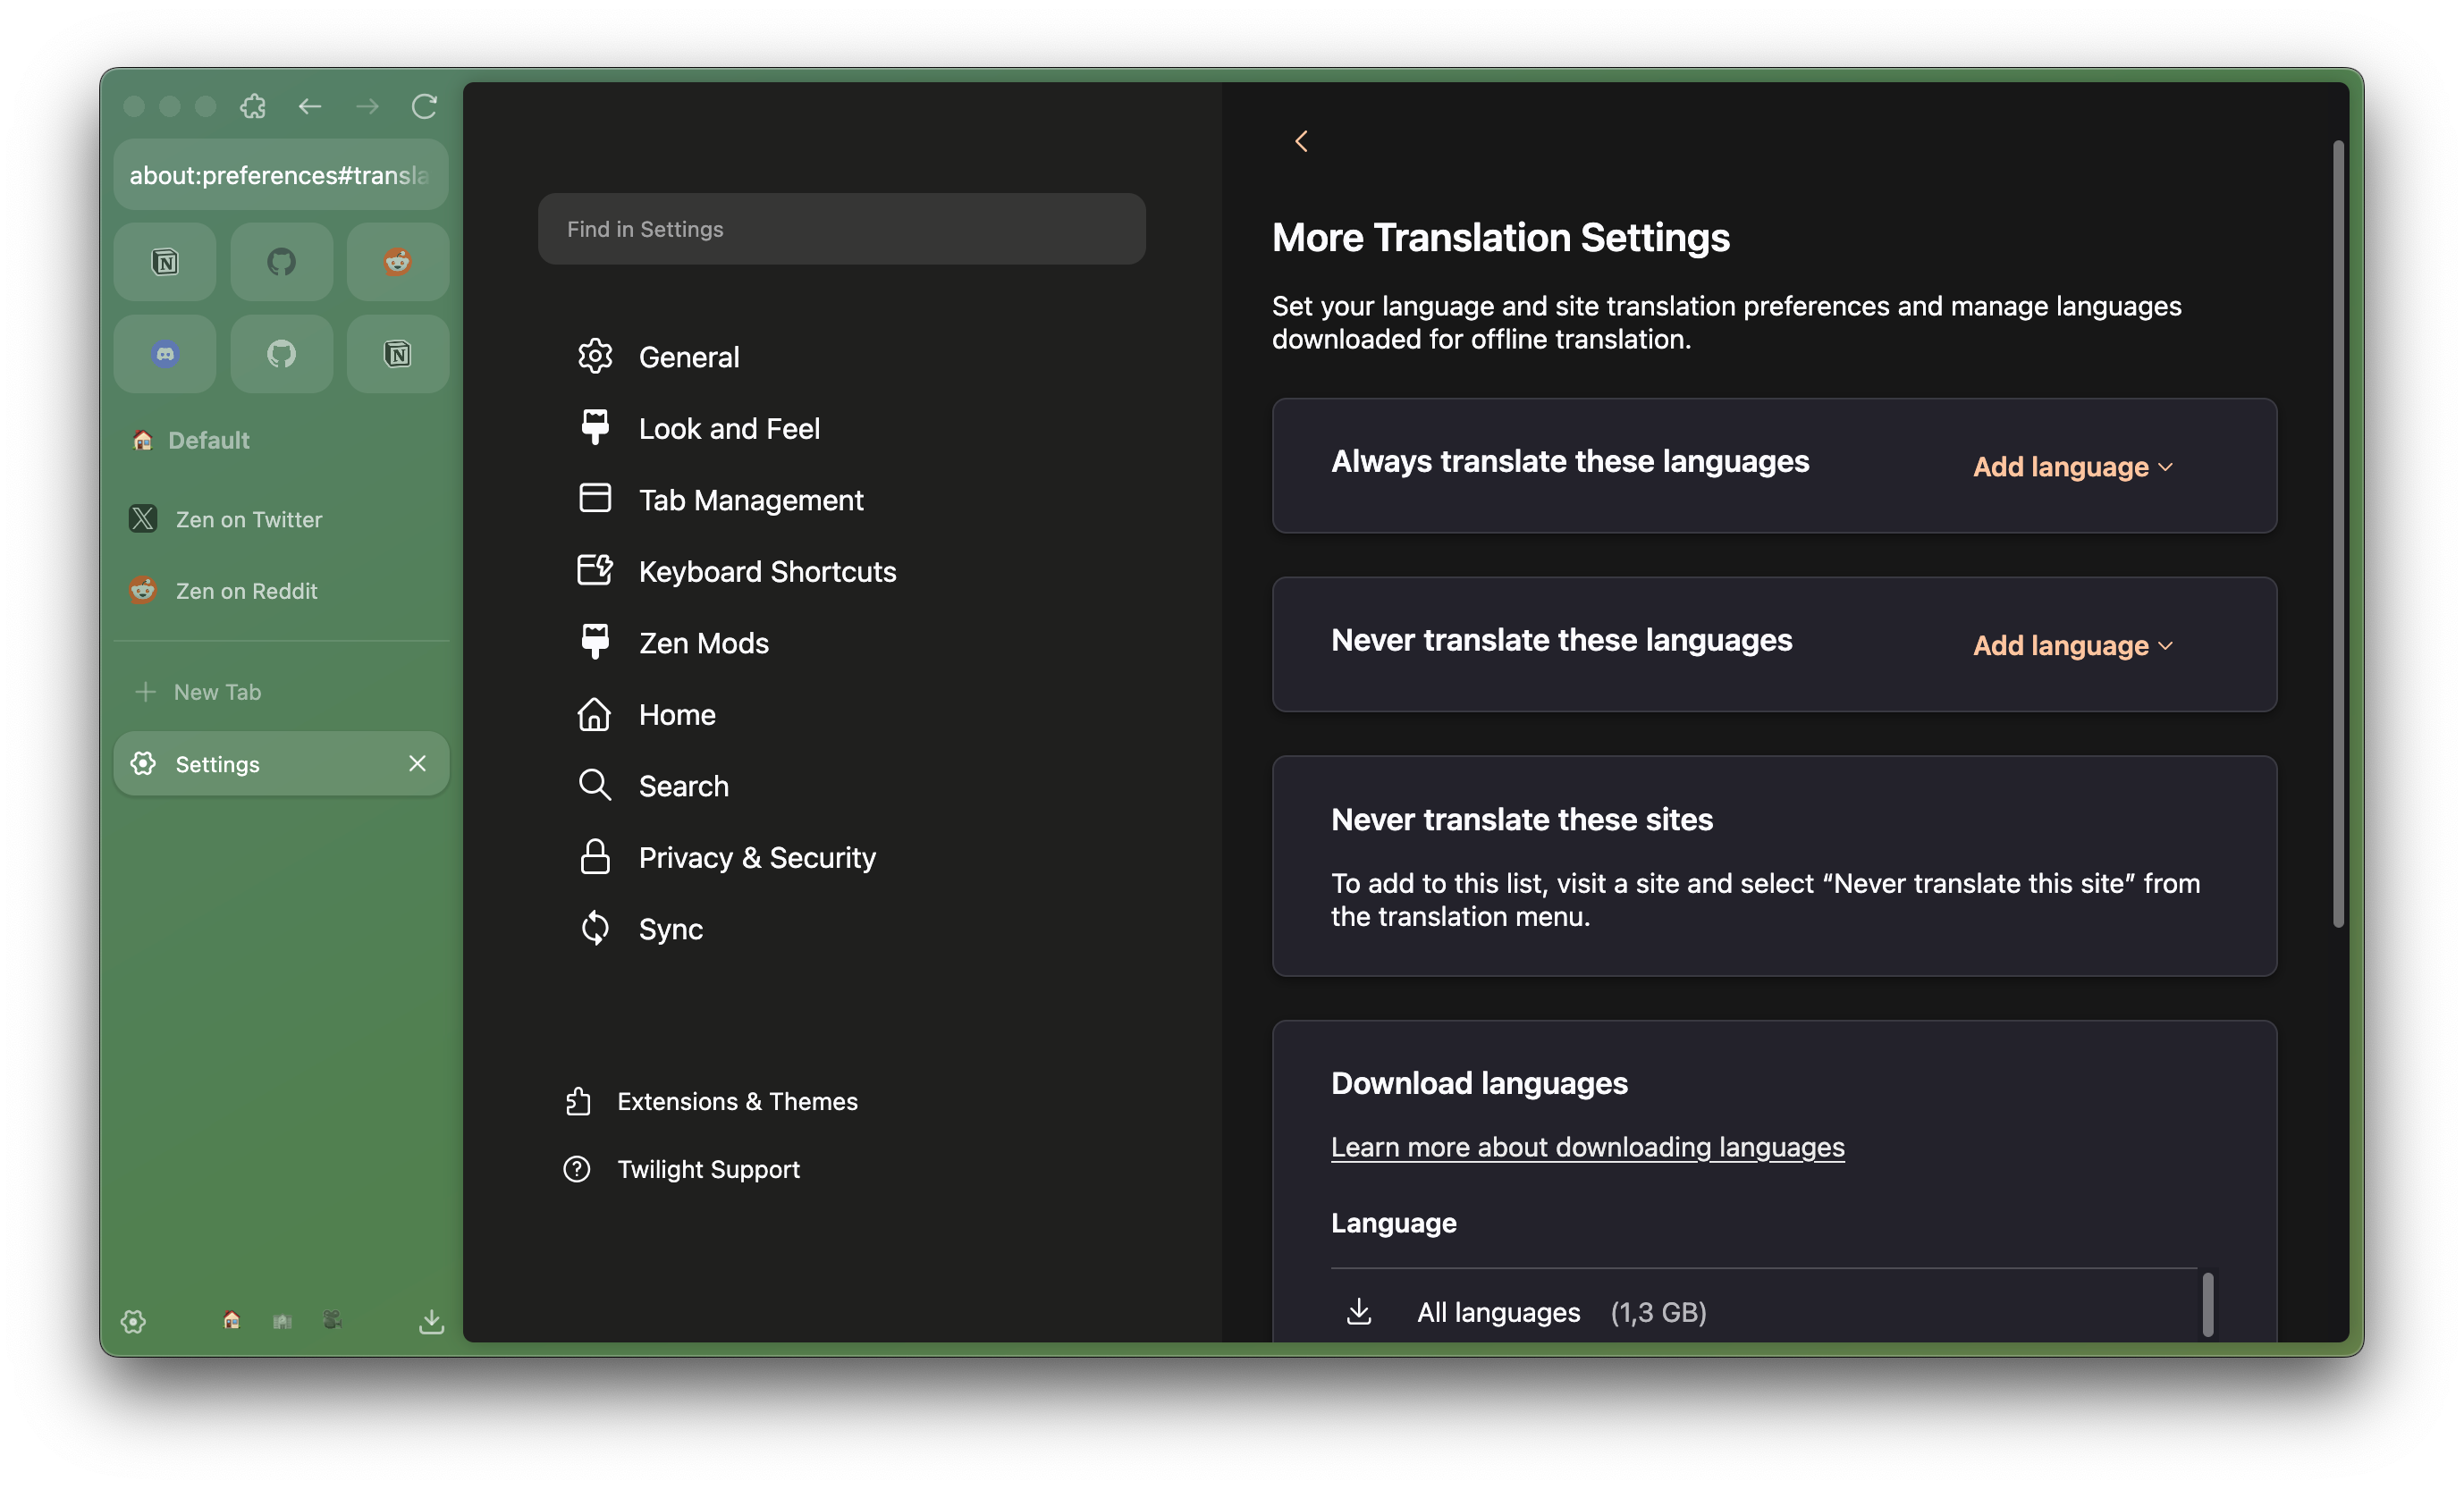
Task: Open the Privacy & Security settings category
Action: [756, 857]
